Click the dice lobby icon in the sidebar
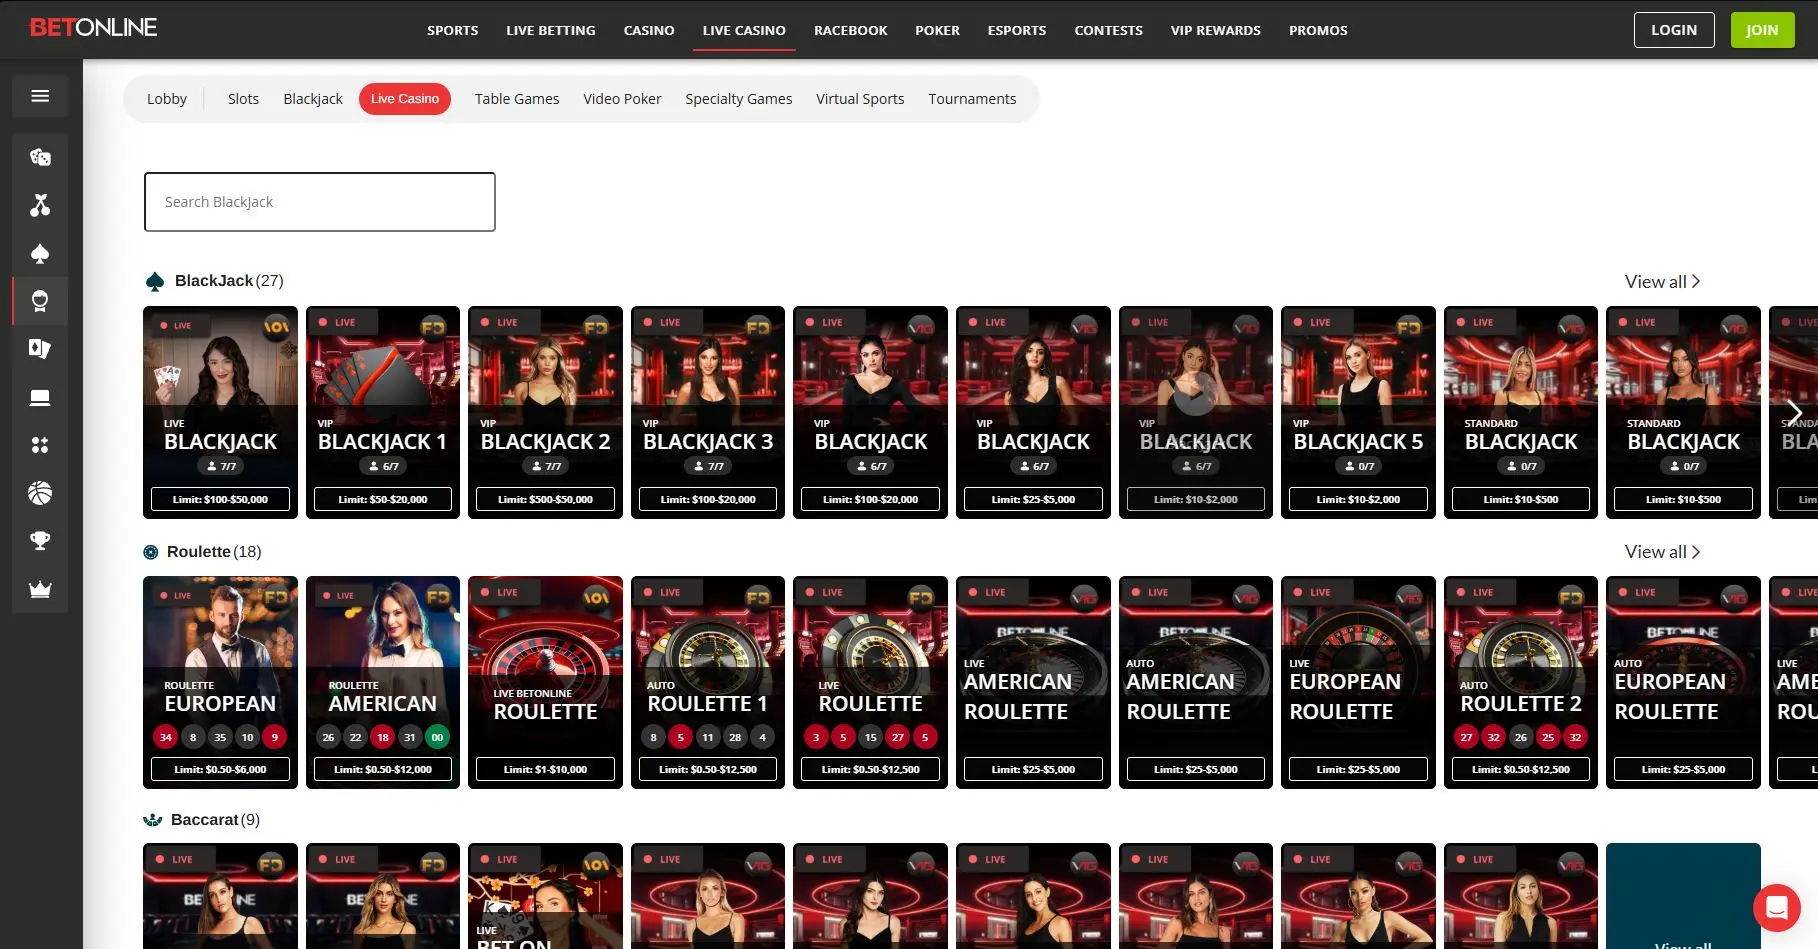1818x949 pixels. pyautogui.click(x=40, y=157)
